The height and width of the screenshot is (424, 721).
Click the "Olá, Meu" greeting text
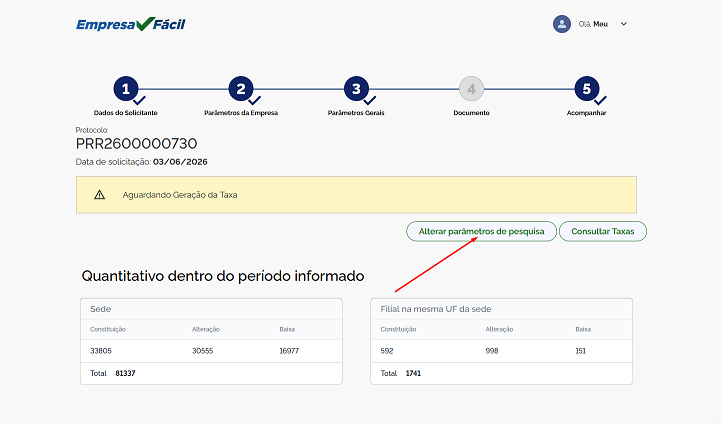[x=593, y=24]
